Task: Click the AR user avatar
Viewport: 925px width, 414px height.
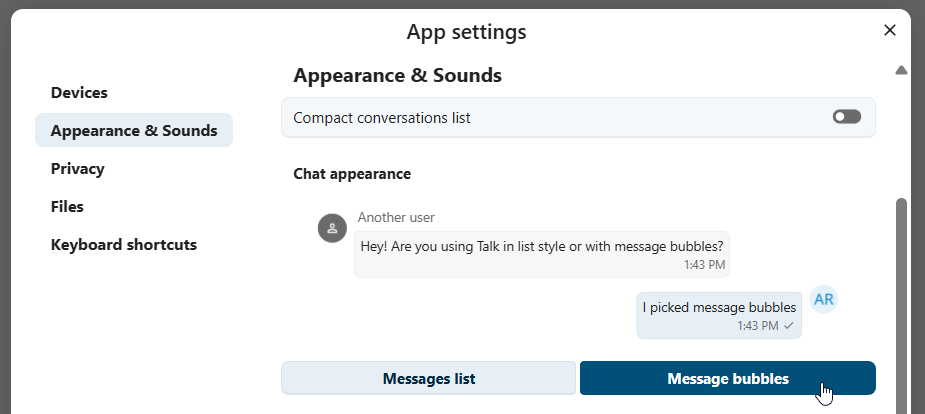Action: coord(823,299)
